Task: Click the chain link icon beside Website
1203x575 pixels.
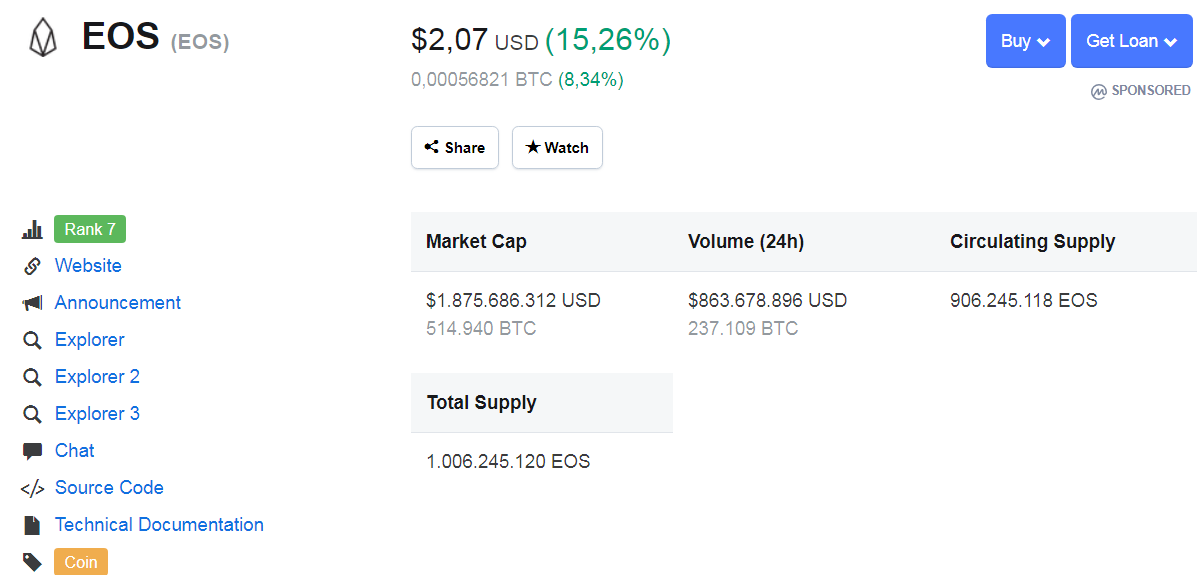Action: coord(32,266)
